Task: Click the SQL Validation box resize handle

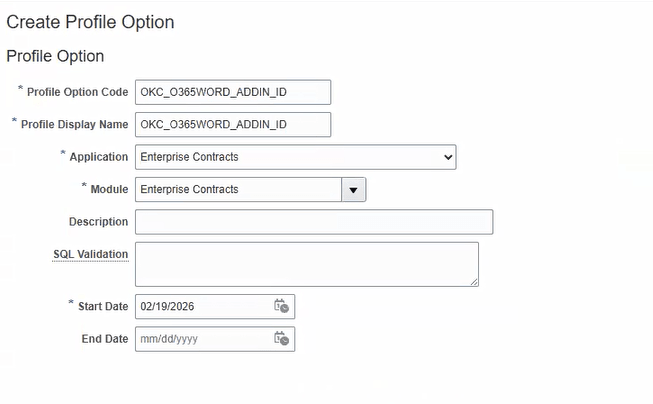Action: point(474,282)
